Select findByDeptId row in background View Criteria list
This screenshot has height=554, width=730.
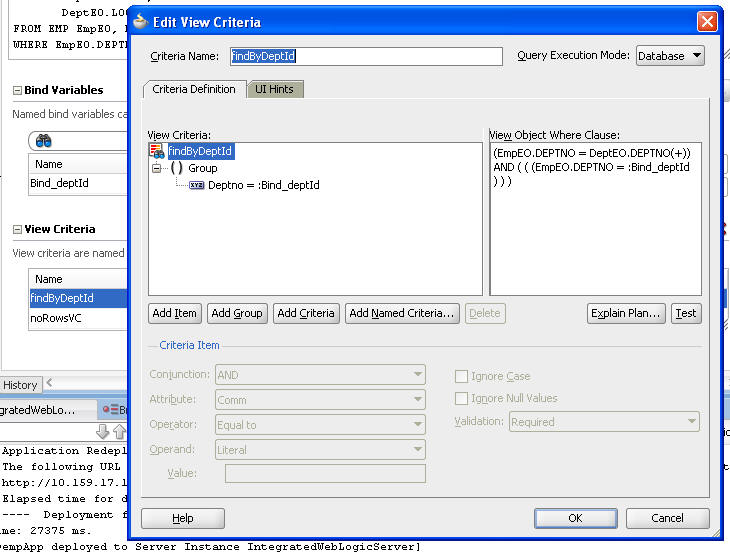pos(78,298)
